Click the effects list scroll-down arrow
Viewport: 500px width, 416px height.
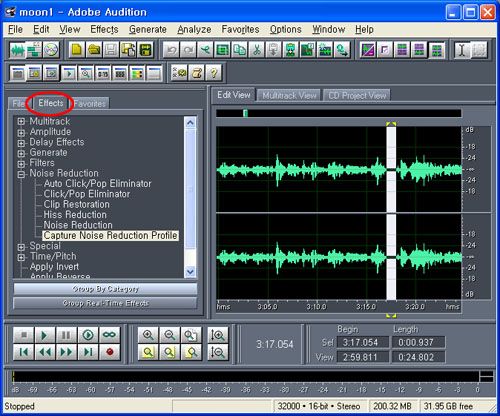coord(190,271)
